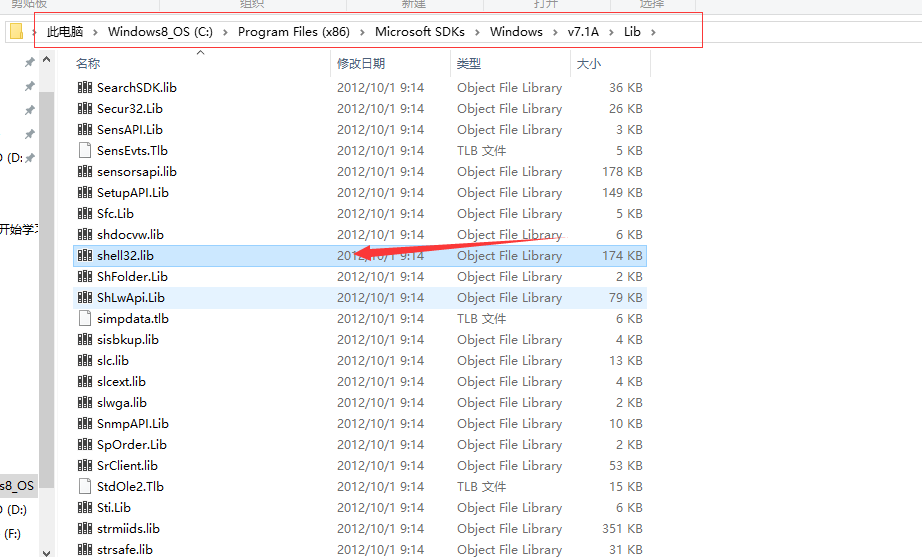Click the ShLwApi.Lib file icon
This screenshot has width=922, height=557.
[85, 298]
